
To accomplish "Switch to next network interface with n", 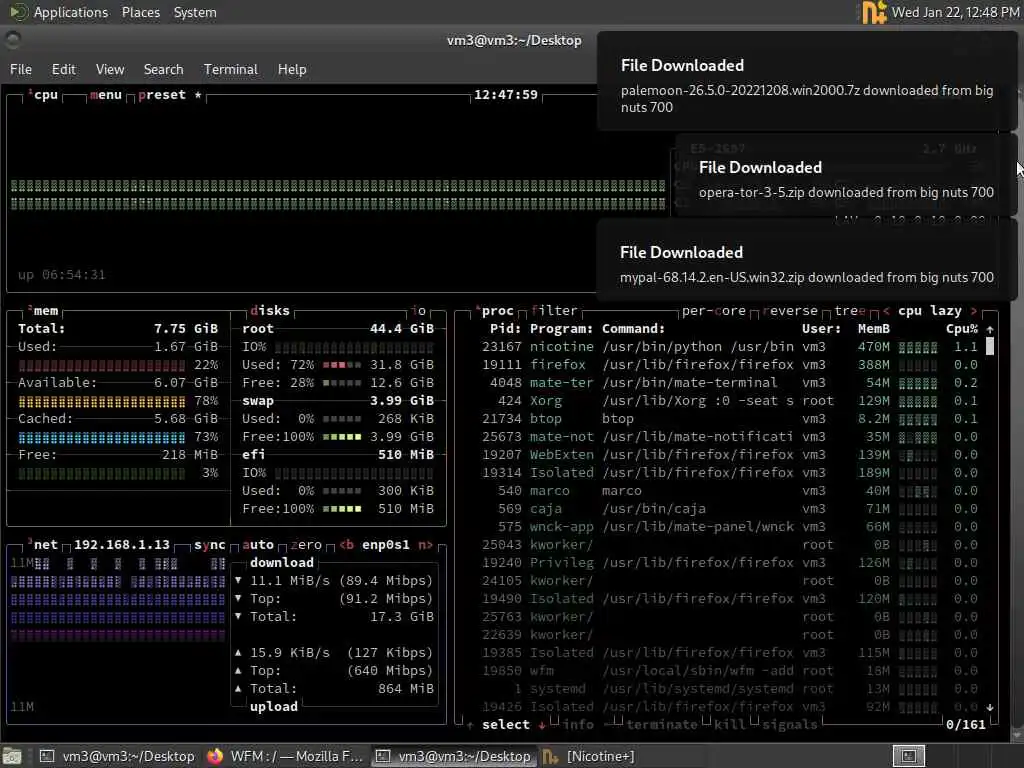I will pyautogui.click(x=425, y=545).
